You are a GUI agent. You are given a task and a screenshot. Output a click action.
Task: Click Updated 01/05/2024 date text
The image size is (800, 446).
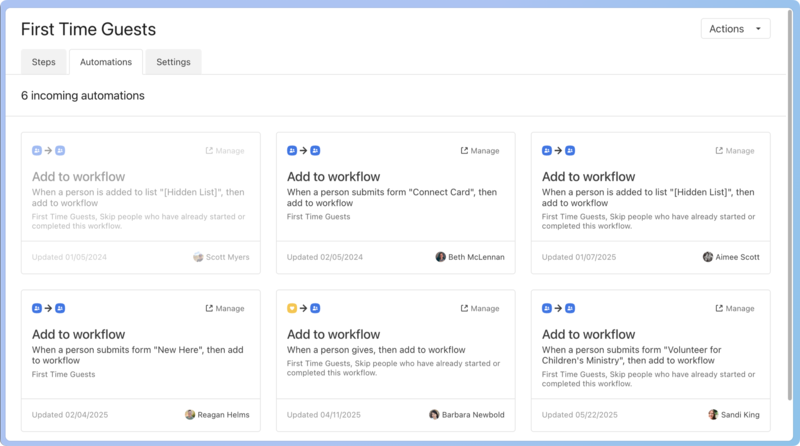point(69,257)
